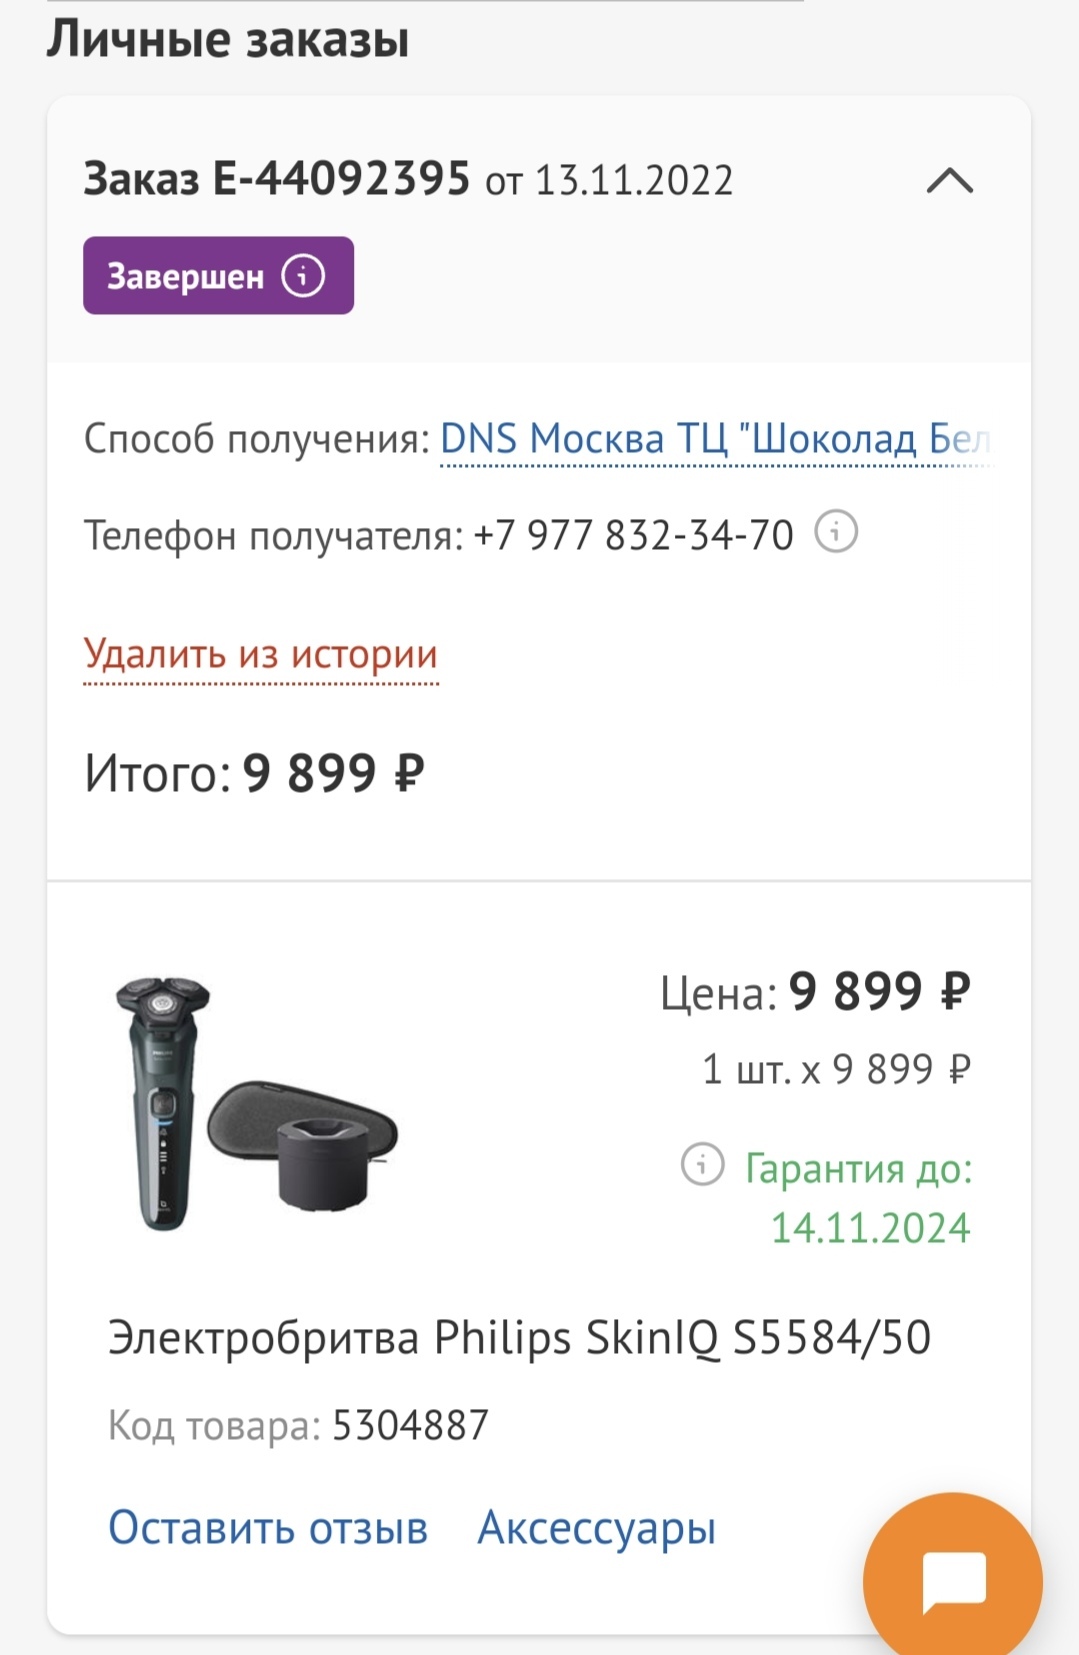Open the Philips shaver product thumbnail

click(257, 1103)
